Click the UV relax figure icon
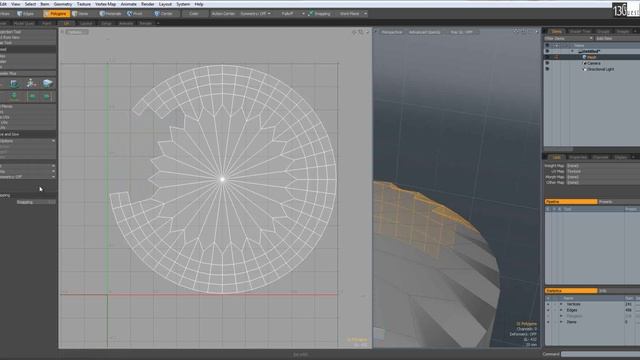Image resolution: width=640 pixels, height=360 pixels. click(31, 84)
